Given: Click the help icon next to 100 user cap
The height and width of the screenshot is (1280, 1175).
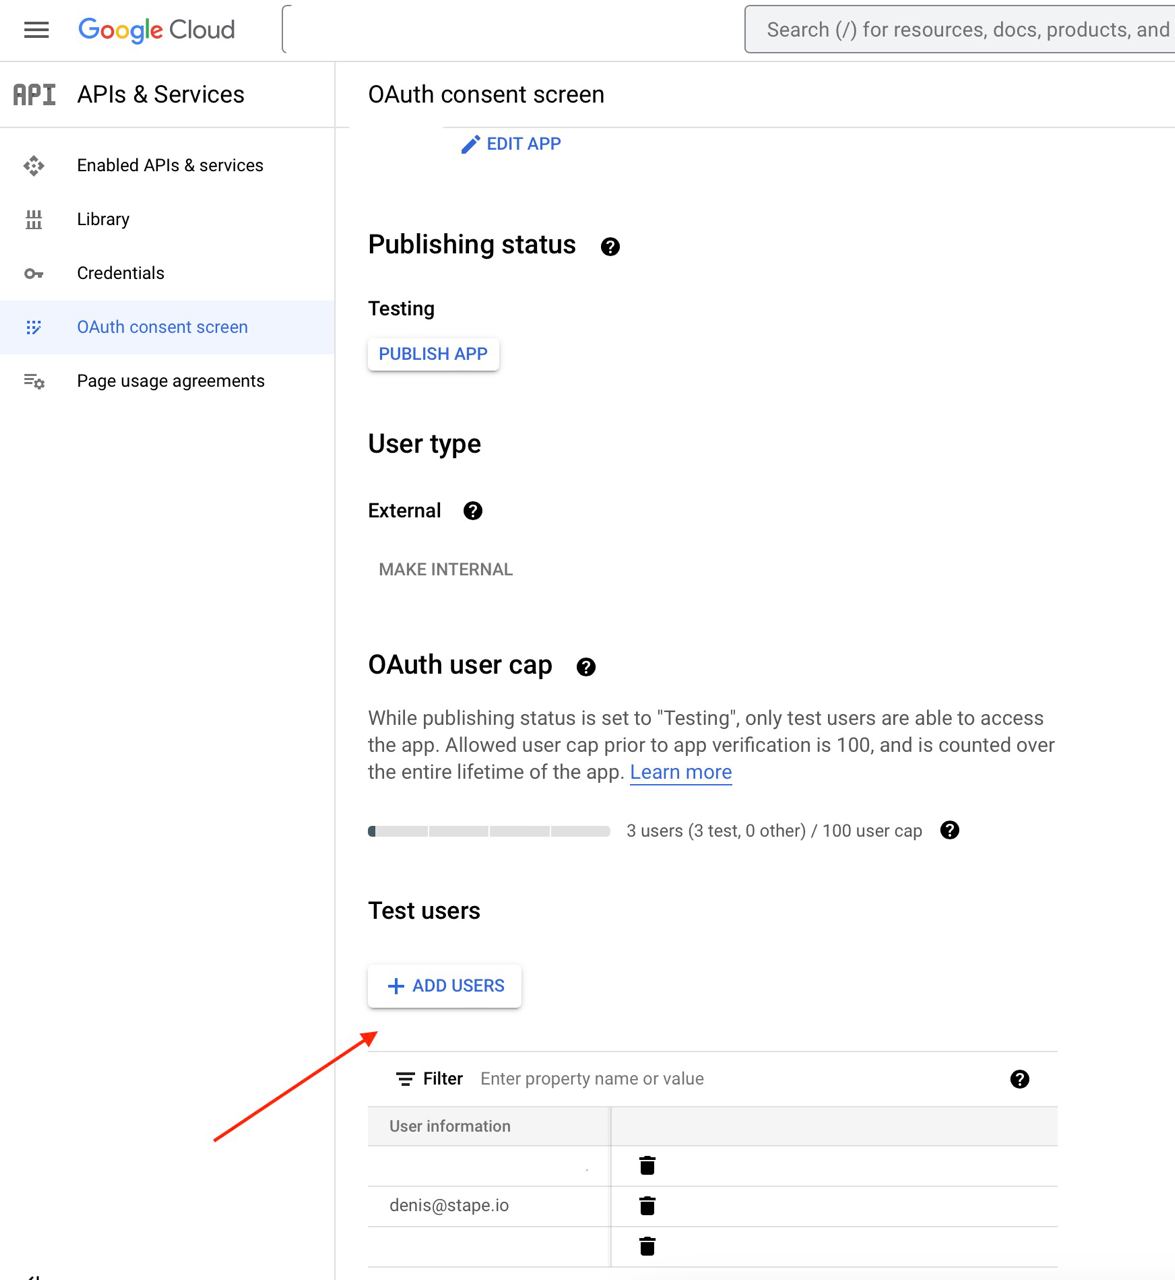Looking at the screenshot, I should [950, 830].
